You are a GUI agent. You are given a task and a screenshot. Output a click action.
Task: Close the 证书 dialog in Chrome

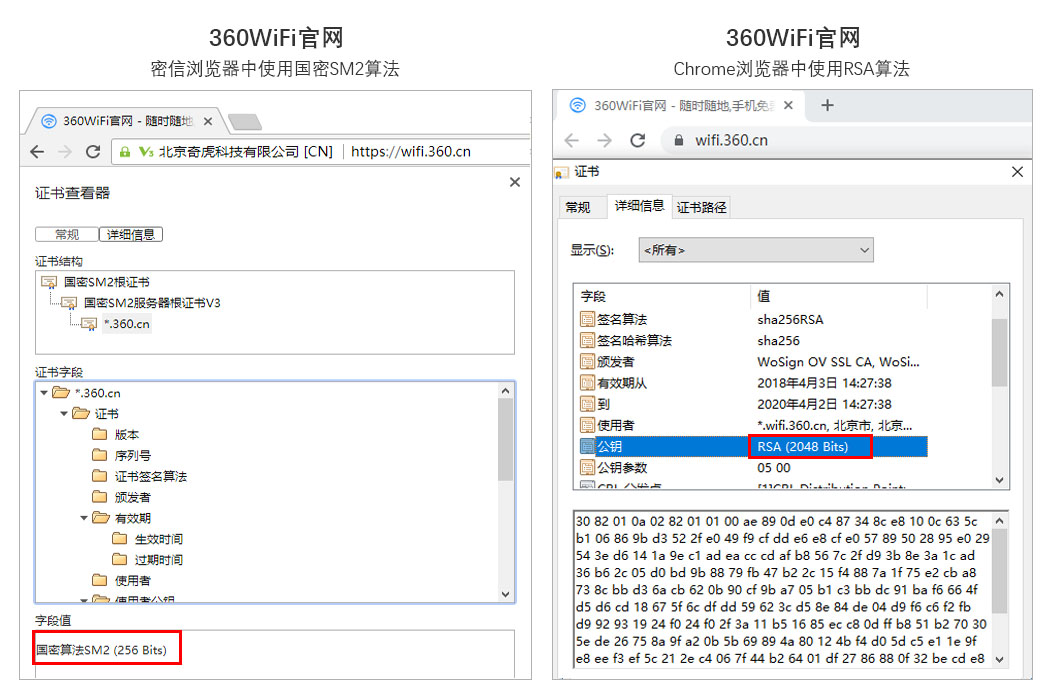(1017, 172)
